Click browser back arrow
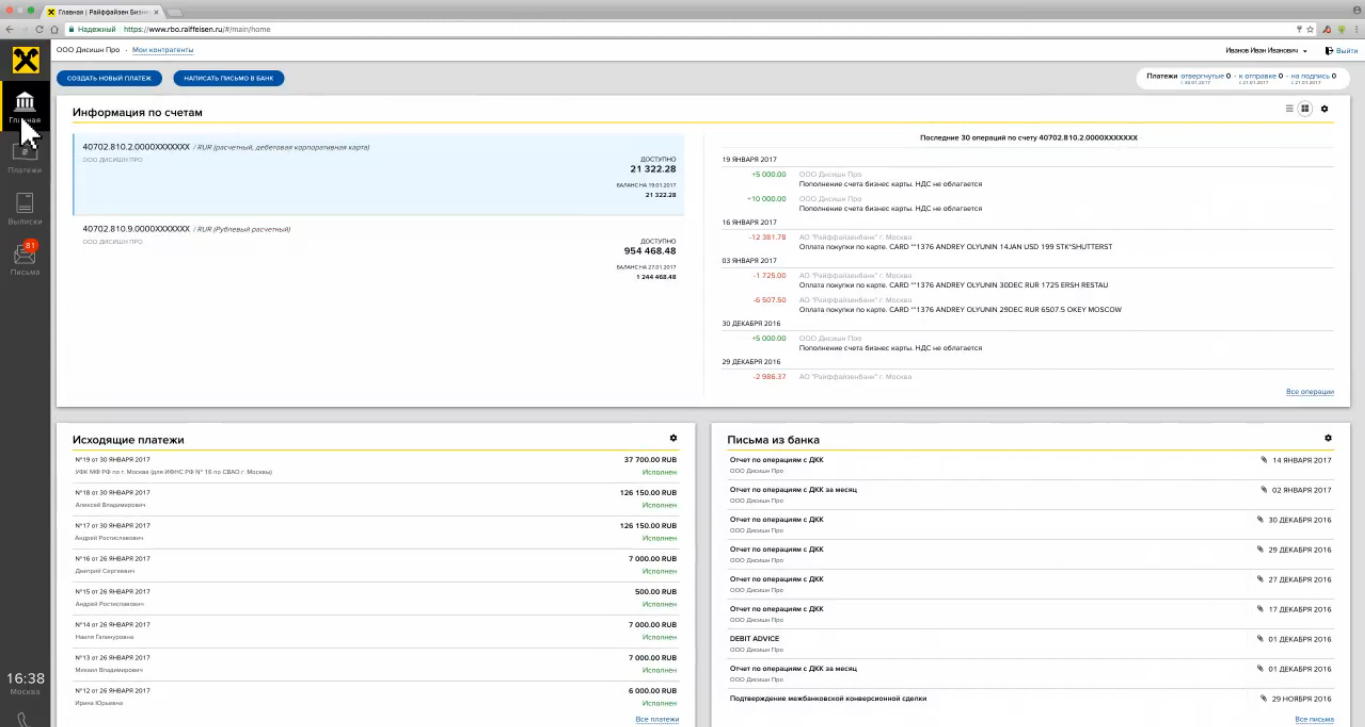Image resolution: width=1365 pixels, height=727 pixels. (x=10, y=30)
